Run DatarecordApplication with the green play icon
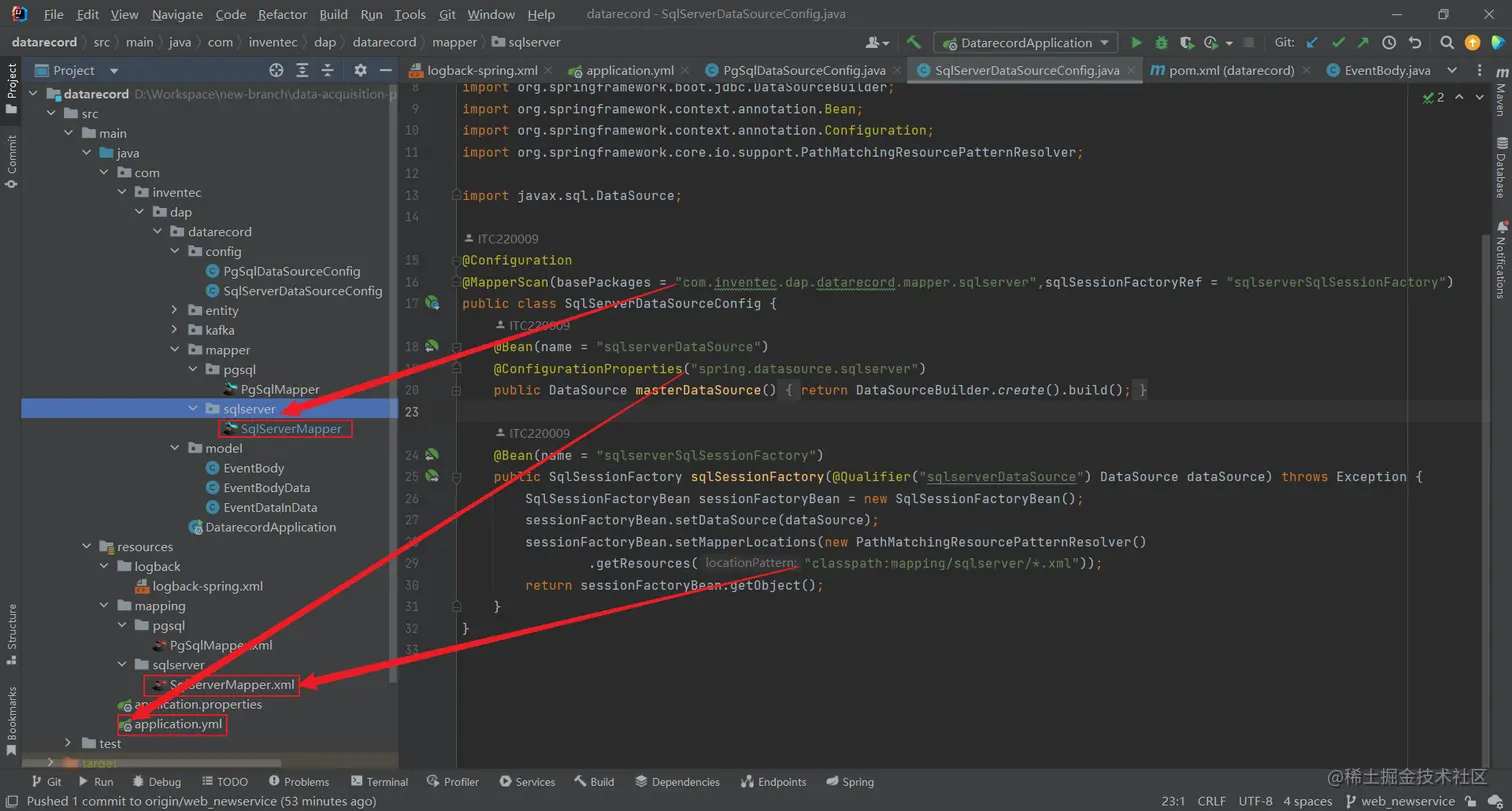This screenshot has height=811, width=1512. click(1136, 43)
